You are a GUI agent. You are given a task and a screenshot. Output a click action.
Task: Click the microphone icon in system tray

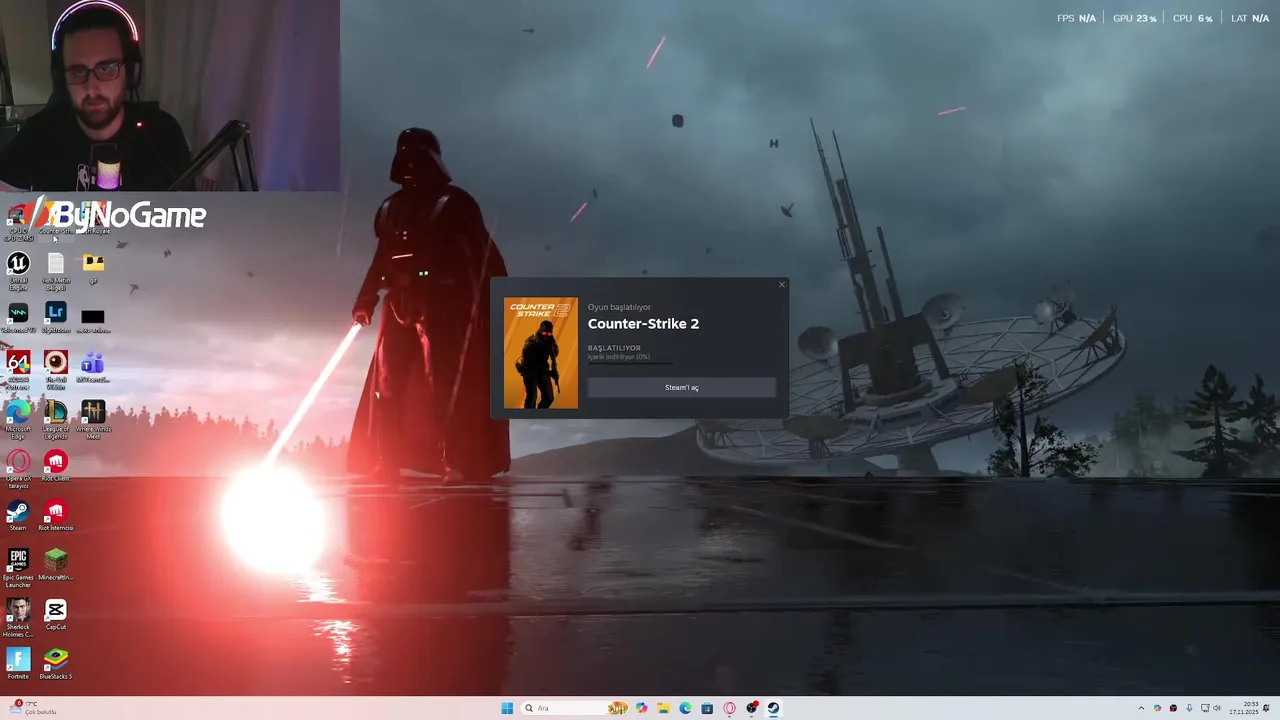coord(1189,708)
